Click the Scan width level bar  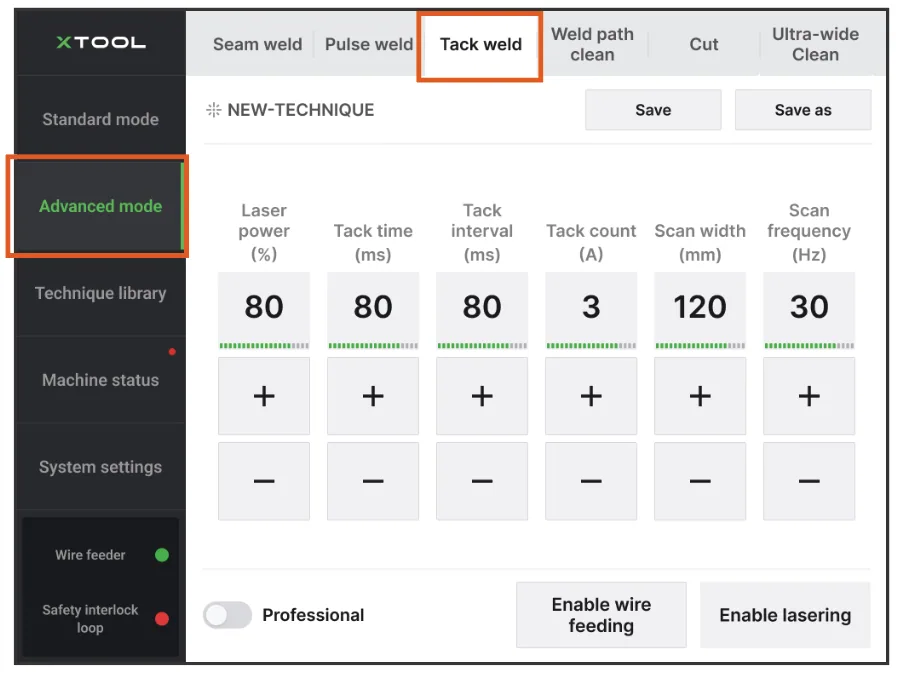click(700, 346)
